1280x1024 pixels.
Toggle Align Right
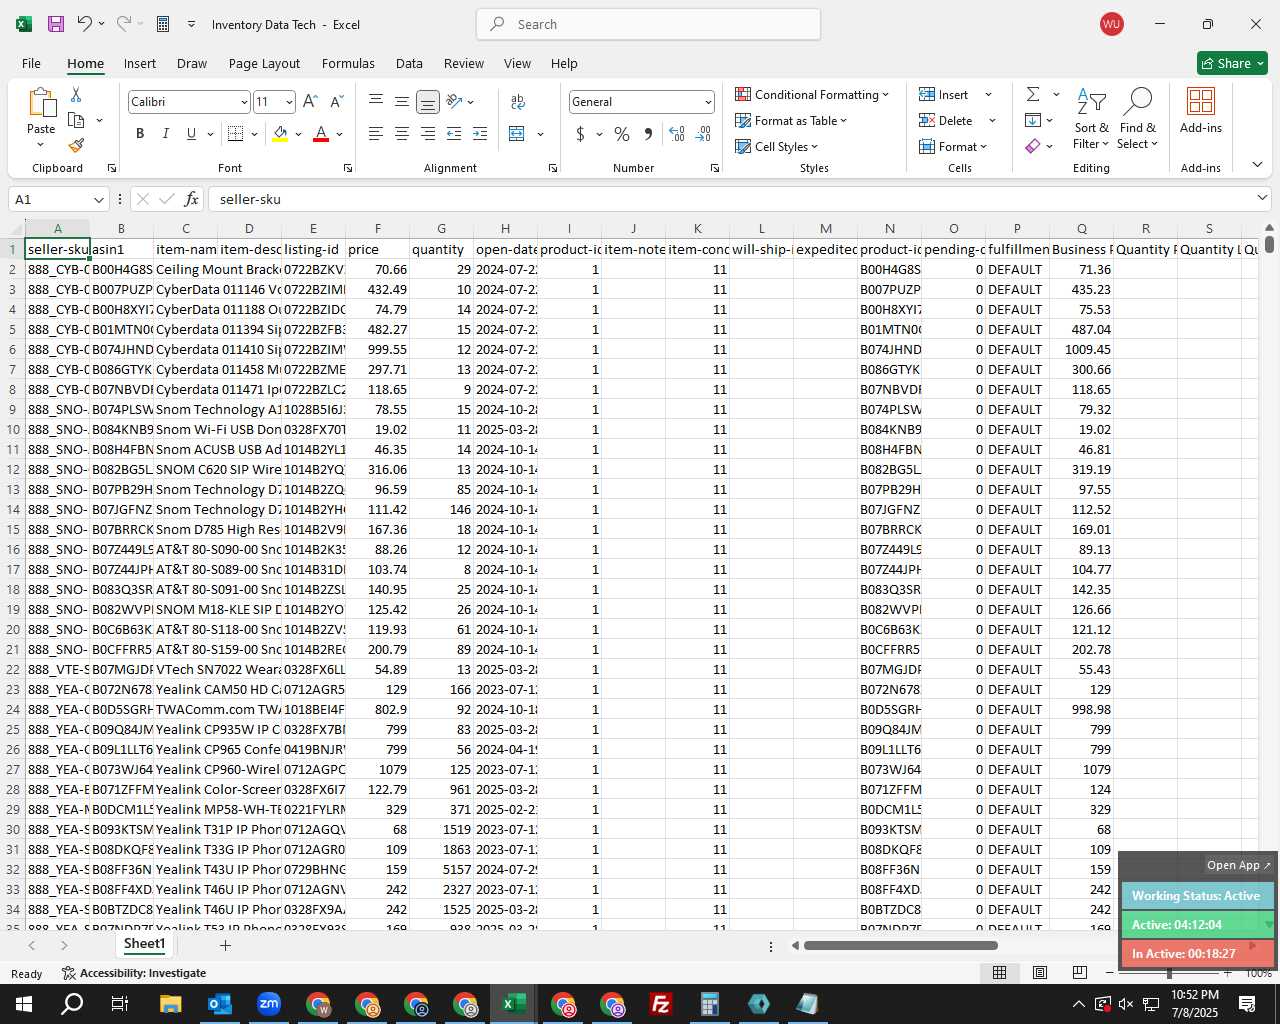click(428, 134)
